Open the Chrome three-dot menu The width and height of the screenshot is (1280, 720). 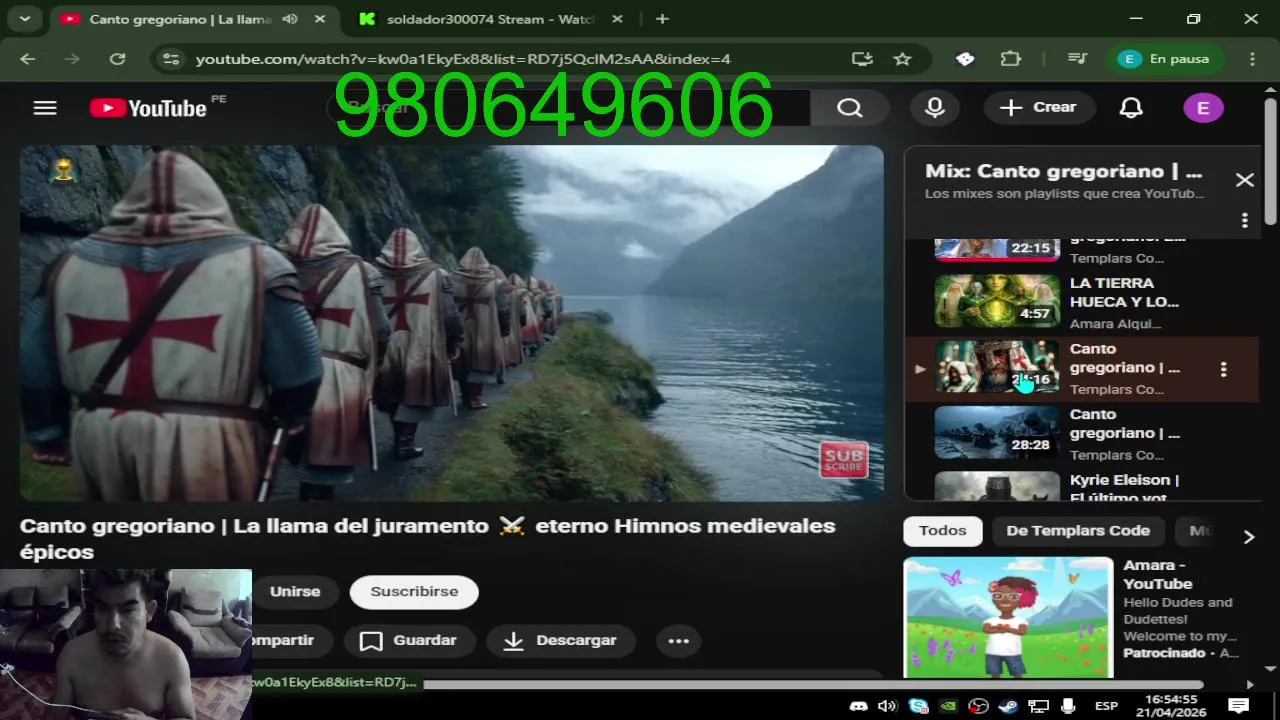pyautogui.click(x=1253, y=59)
